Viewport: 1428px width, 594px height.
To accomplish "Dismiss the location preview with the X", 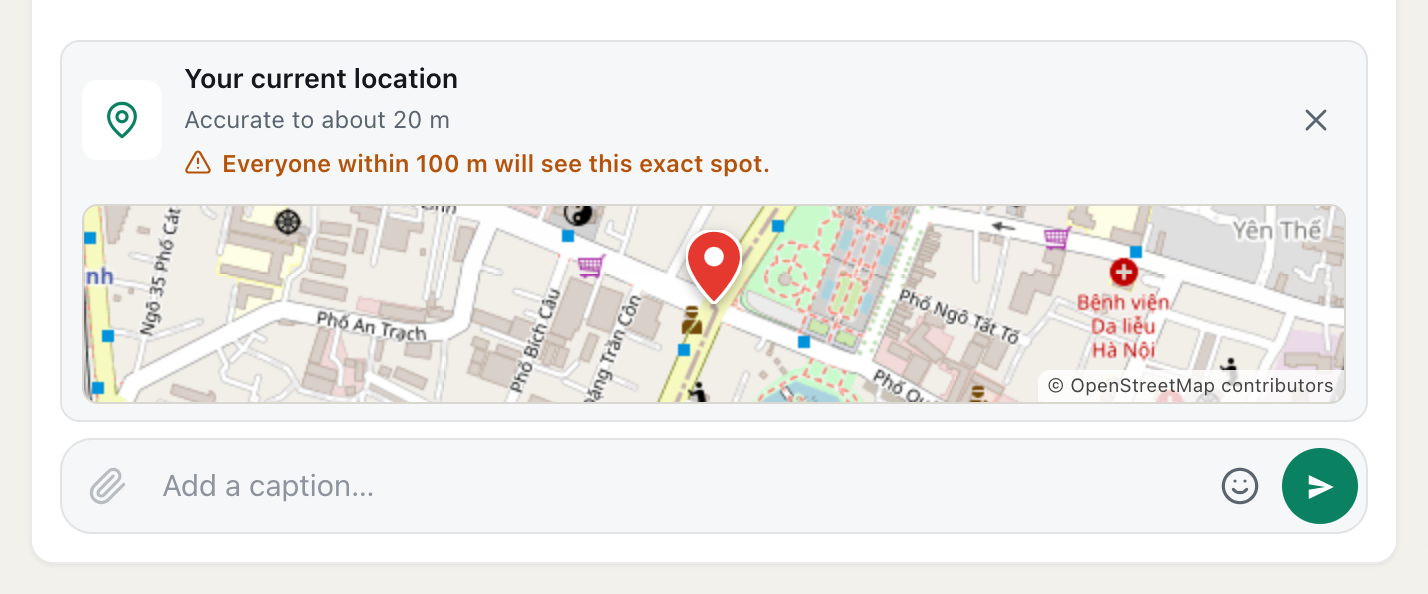I will tap(1316, 120).
